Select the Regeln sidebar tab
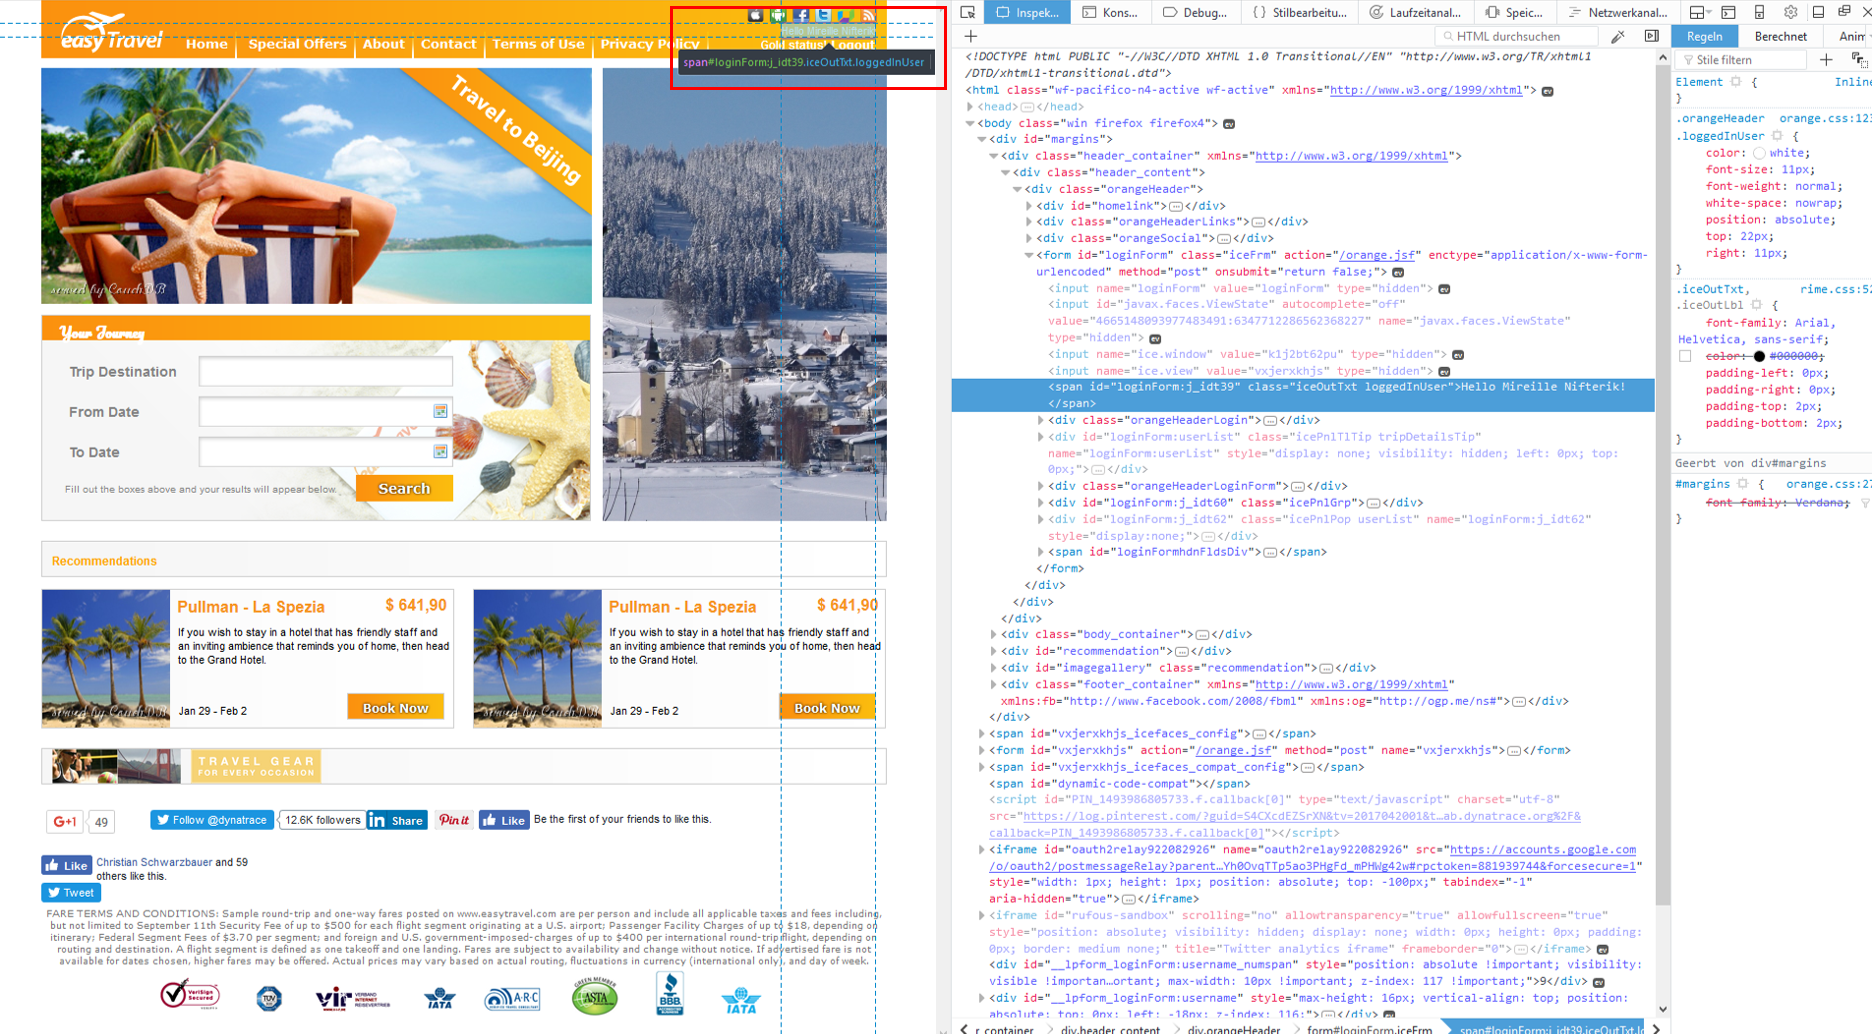1872x1034 pixels. 1704,36
